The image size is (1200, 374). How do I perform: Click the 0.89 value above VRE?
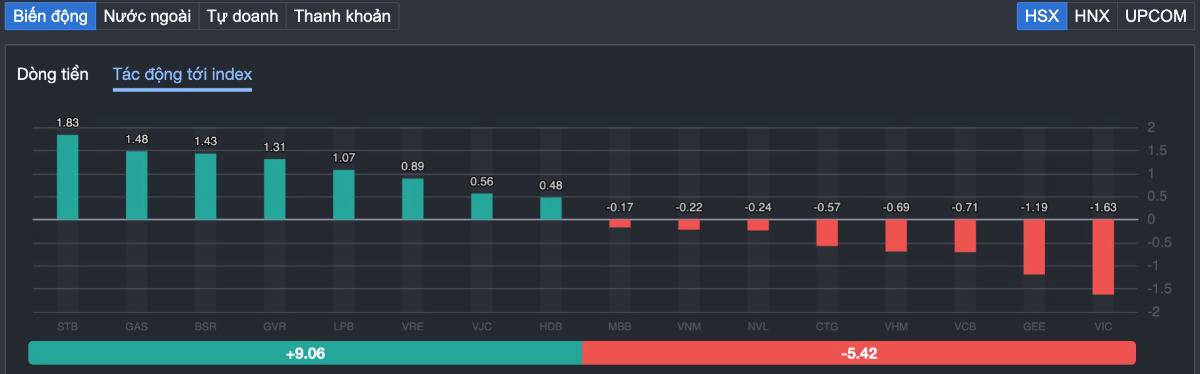click(x=413, y=166)
